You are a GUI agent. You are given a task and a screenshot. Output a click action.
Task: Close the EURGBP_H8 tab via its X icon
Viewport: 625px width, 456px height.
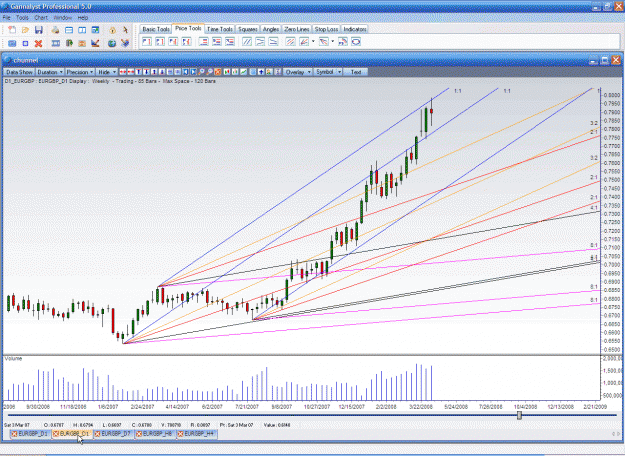(139, 434)
